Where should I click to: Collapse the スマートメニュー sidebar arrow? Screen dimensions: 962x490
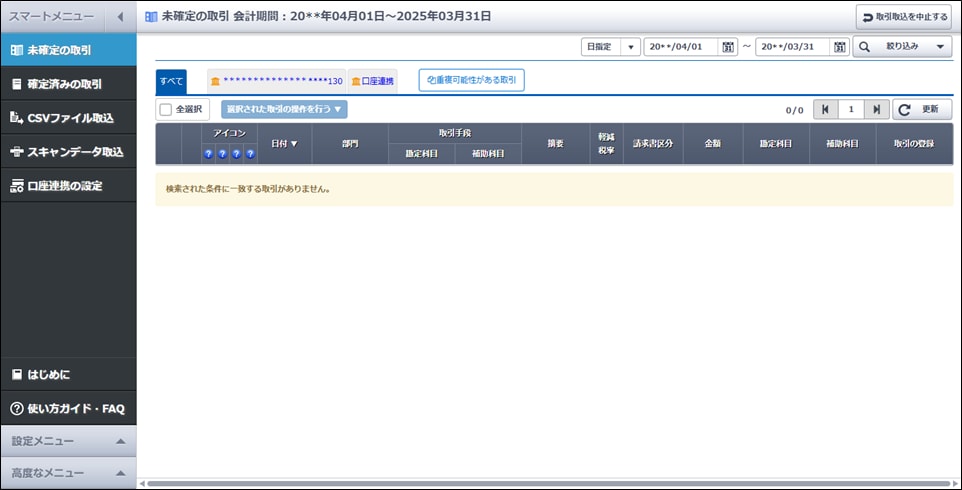(120, 17)
